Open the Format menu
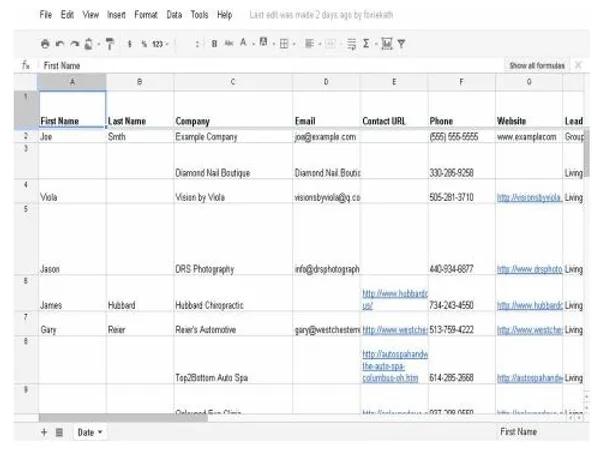 click(x=146, y=15)
